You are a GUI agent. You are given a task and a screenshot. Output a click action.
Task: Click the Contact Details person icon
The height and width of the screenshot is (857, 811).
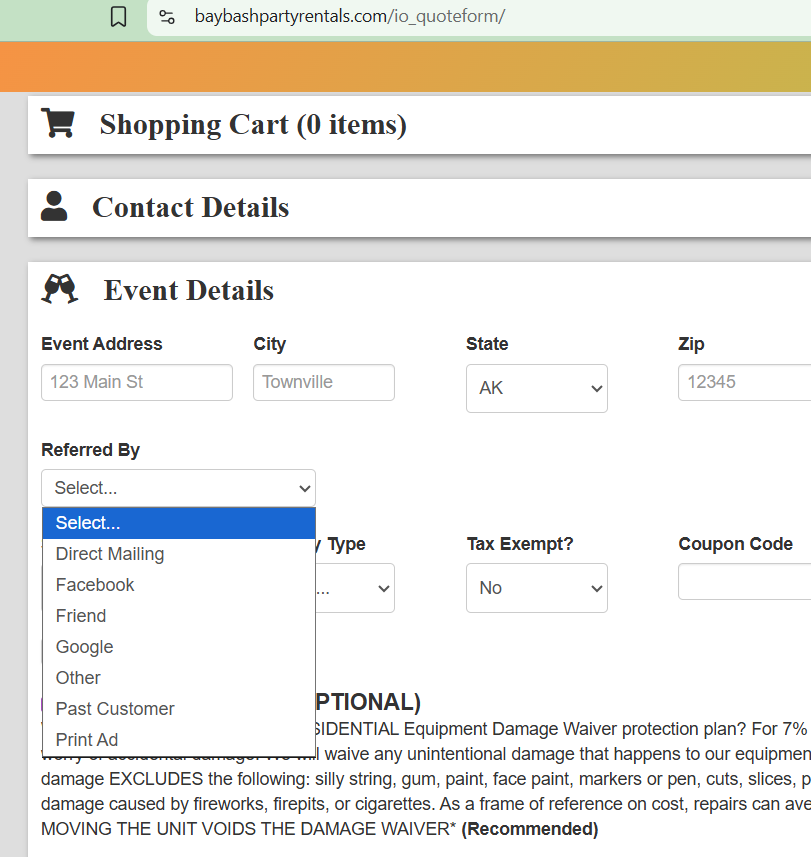[x=54, y=206]
